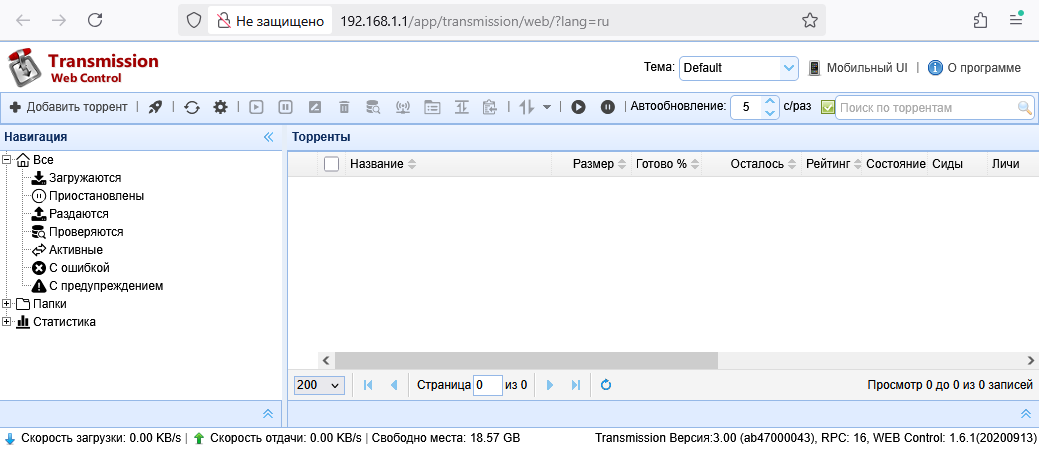Image resolution: width=1039 pixels, height=450 pixels.
Task: Open the О программе info link
Action: [x=974, y=68]
